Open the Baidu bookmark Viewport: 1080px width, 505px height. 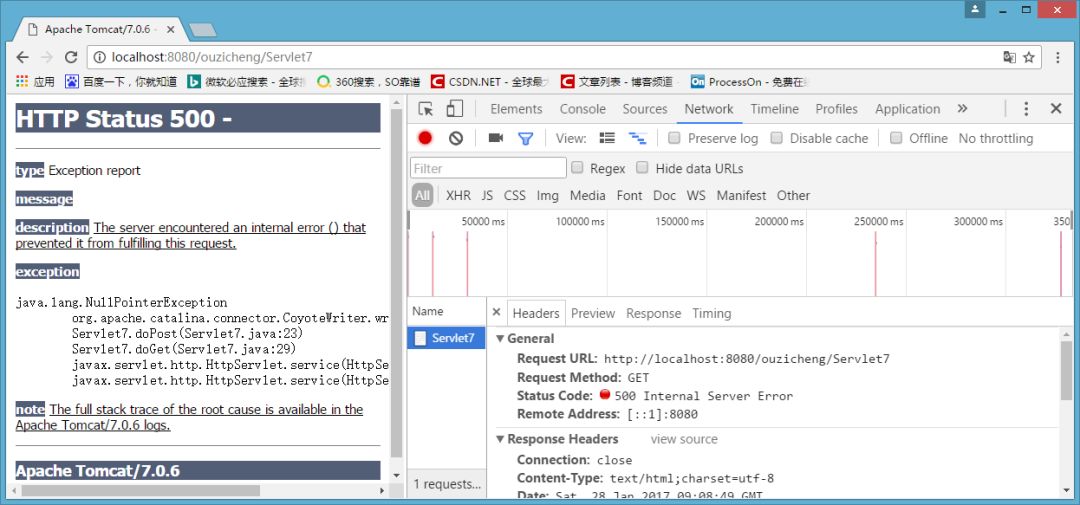click(121, 81)
